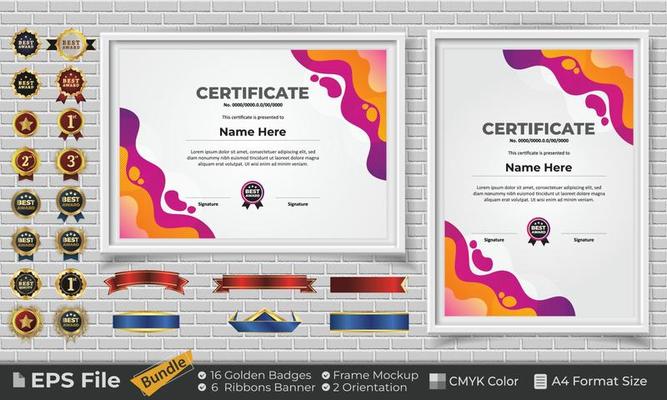Click pink BEST AWARD seal on portrait certificate
This screenshot has height=400, width=667.
coord(539,231)
